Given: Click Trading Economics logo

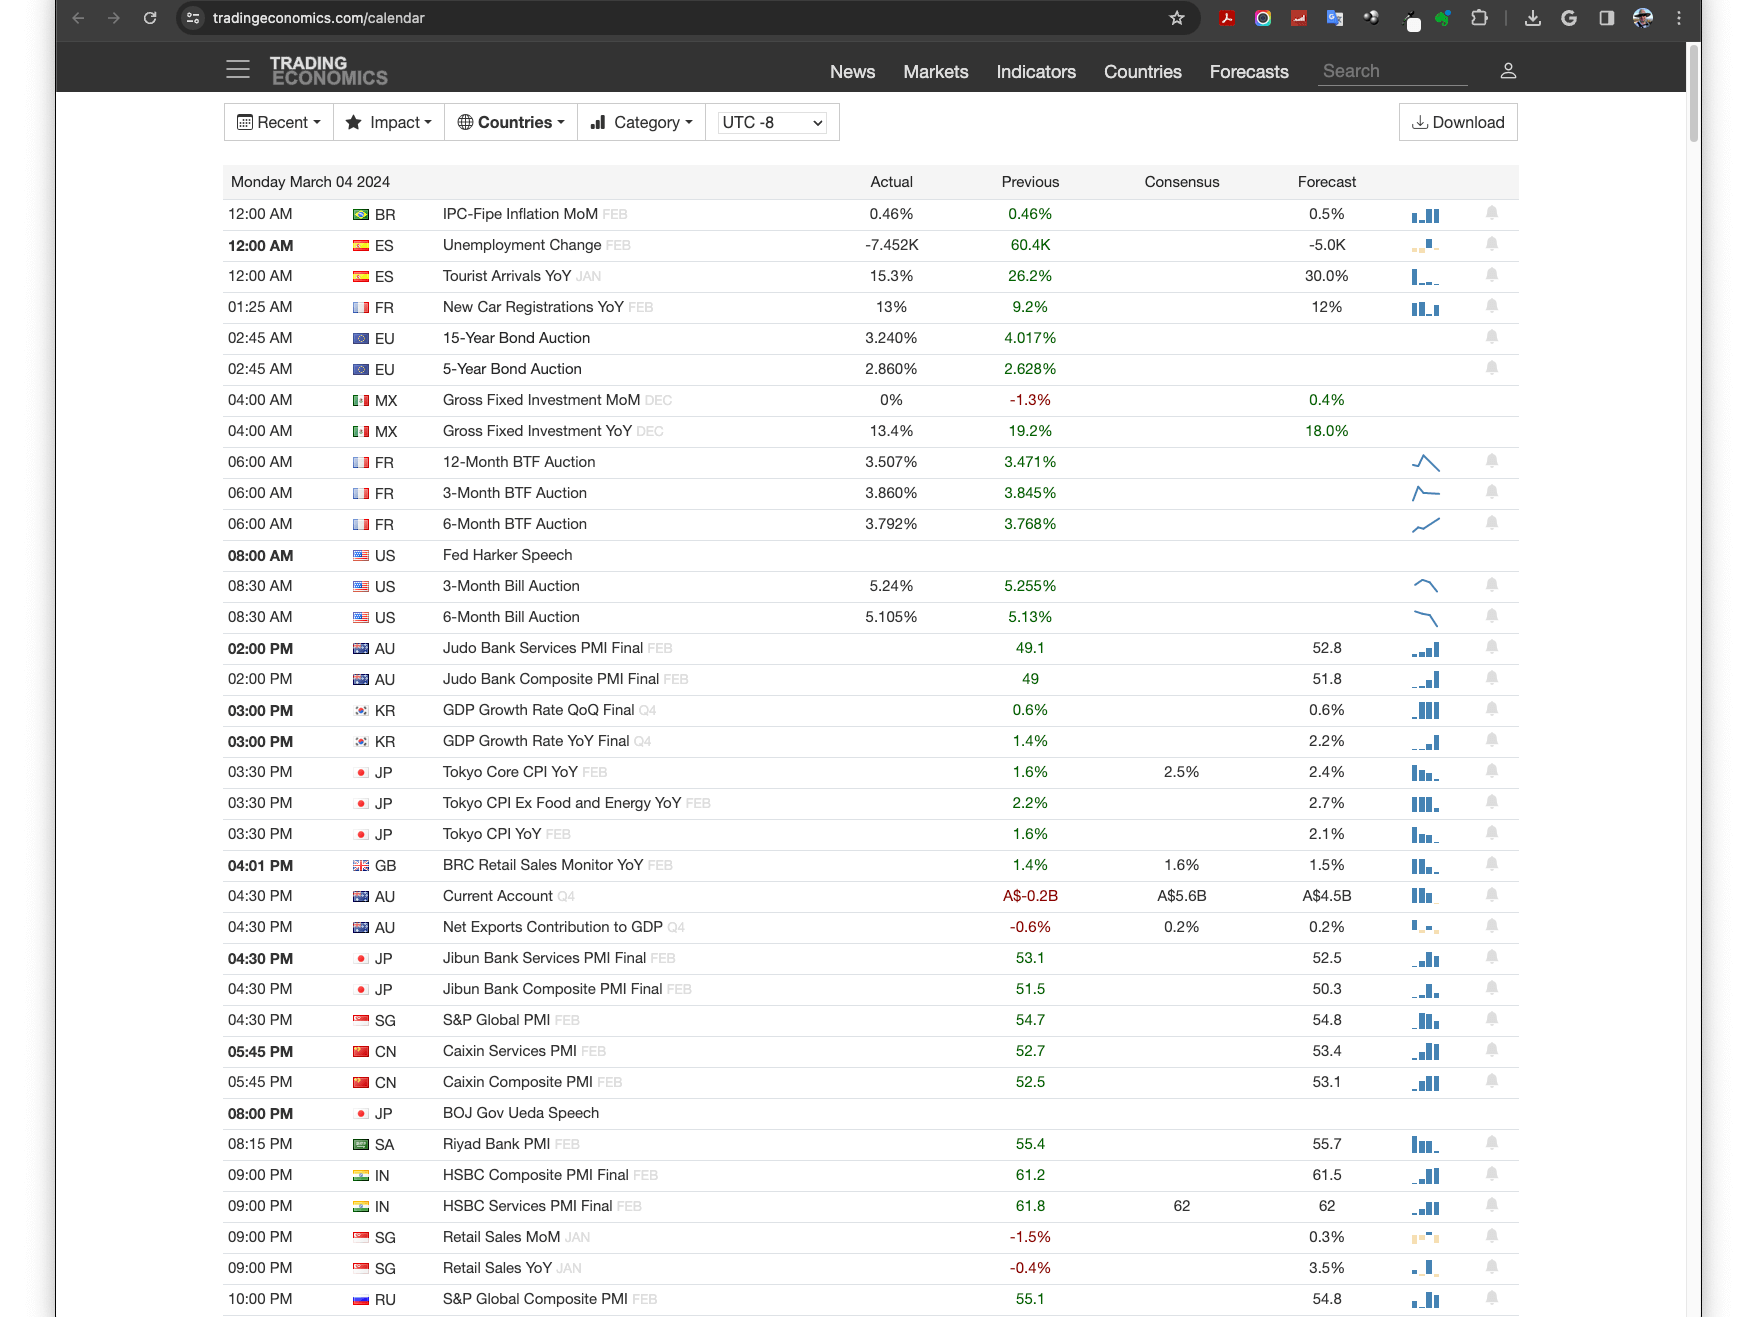Looking at the screenshot, I should 328,71.
